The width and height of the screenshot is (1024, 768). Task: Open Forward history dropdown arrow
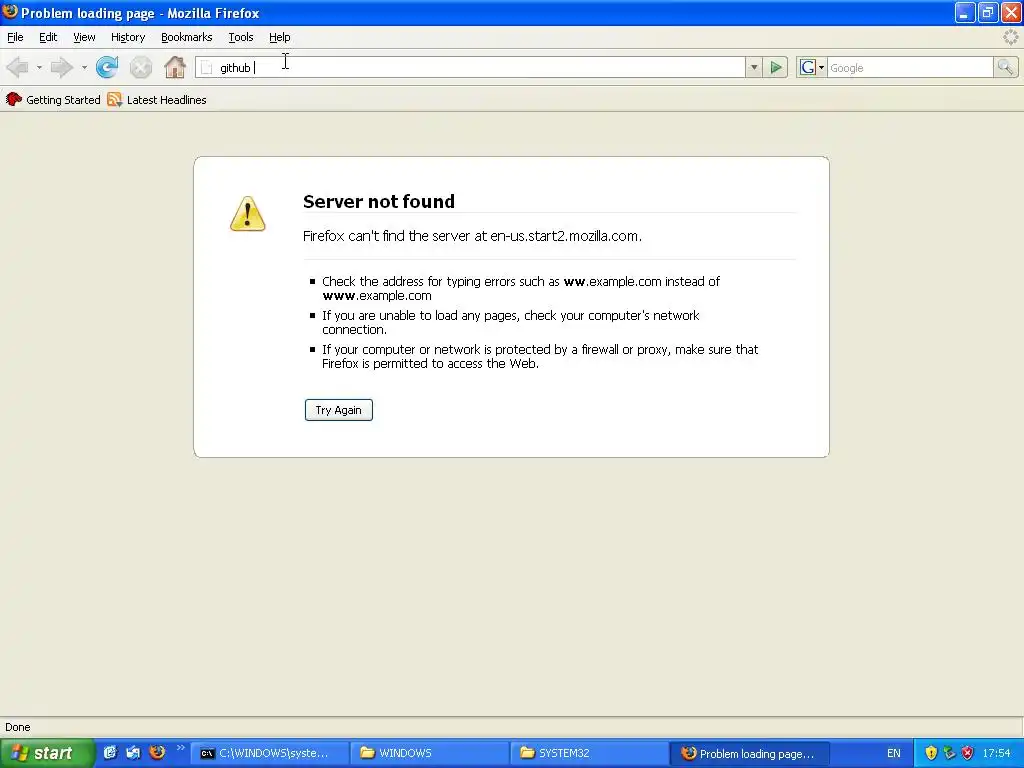click(x=84, y=67)
